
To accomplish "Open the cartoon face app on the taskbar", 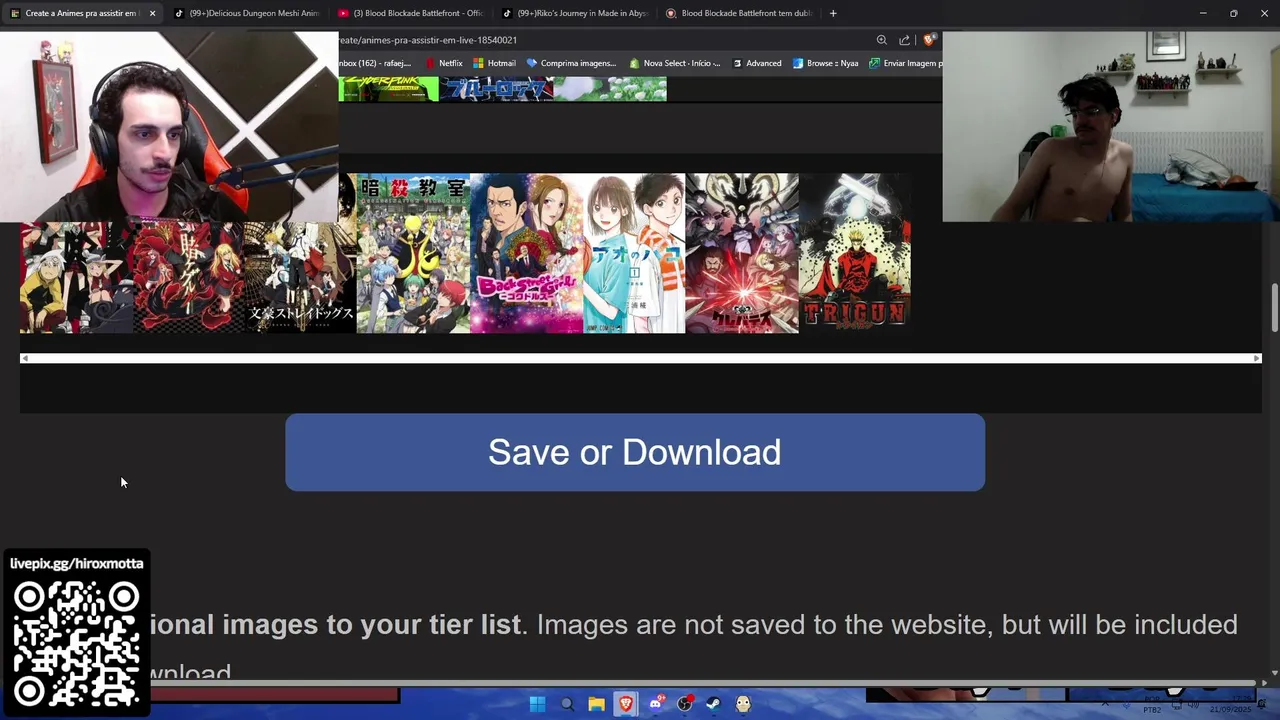I will [x=743, y=704].
